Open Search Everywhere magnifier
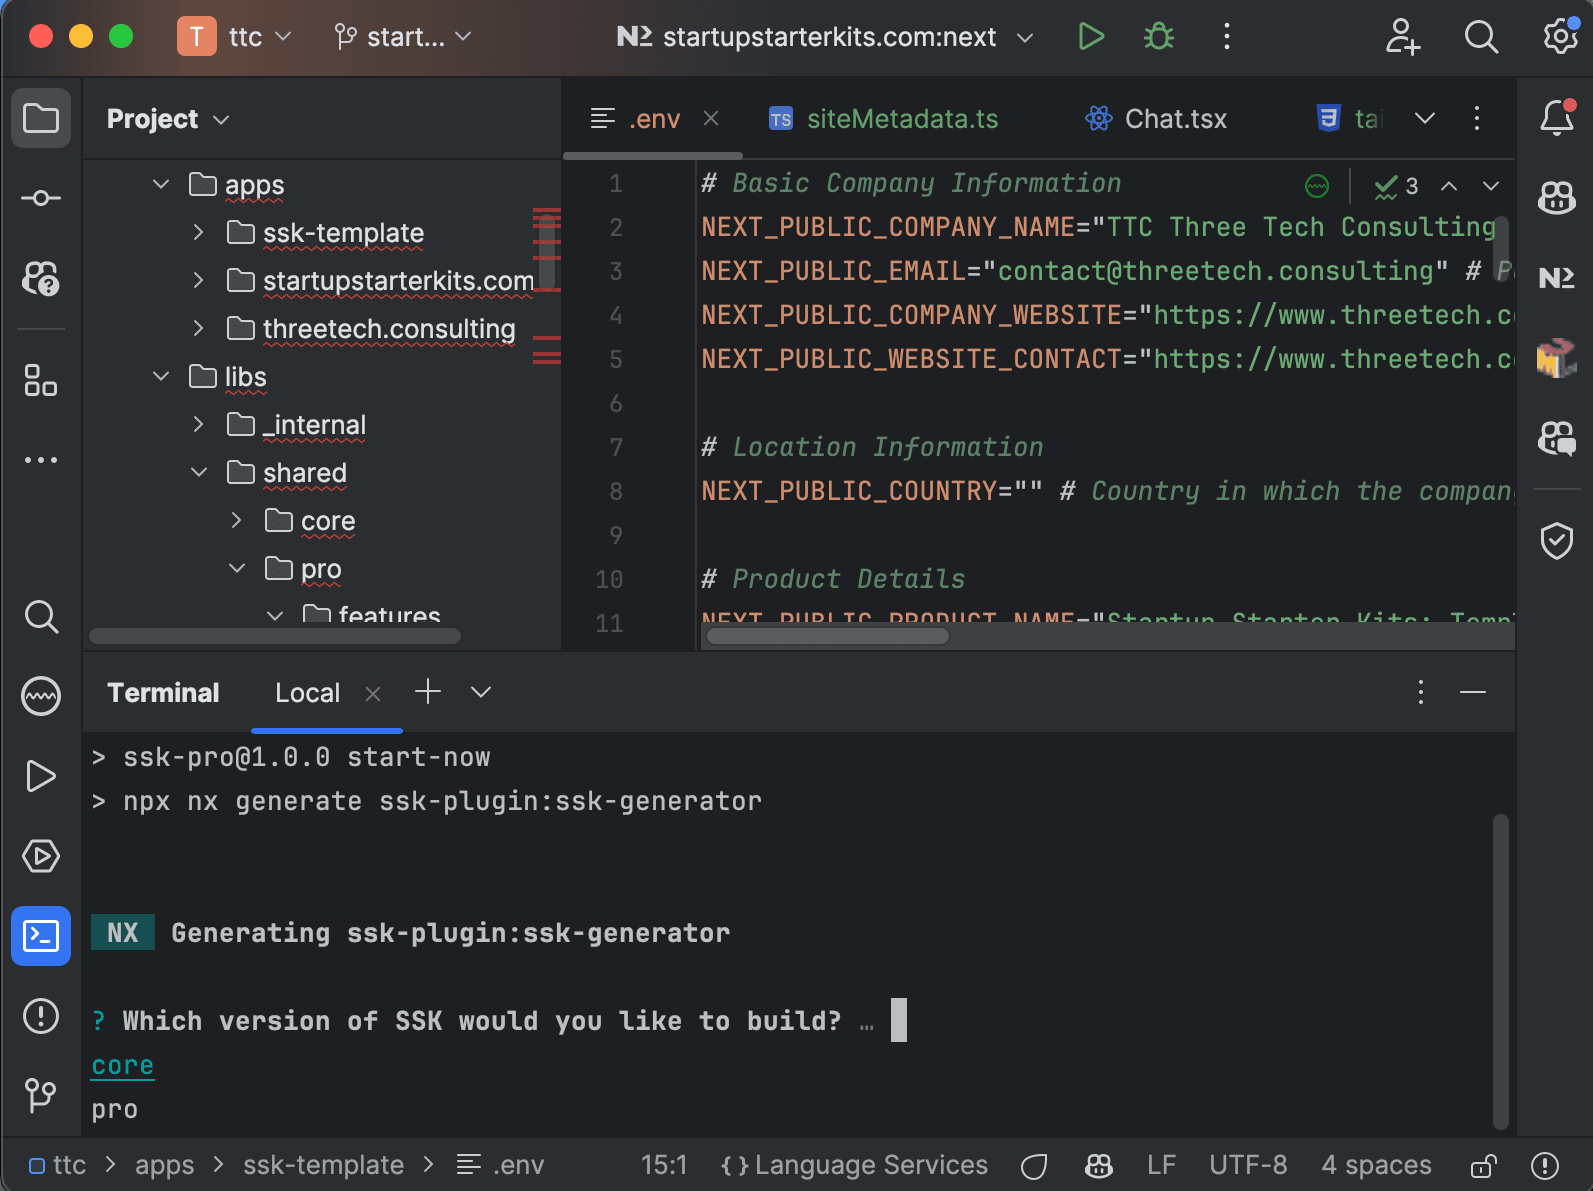The image size is (1593, 1191). click(1481, 37)
